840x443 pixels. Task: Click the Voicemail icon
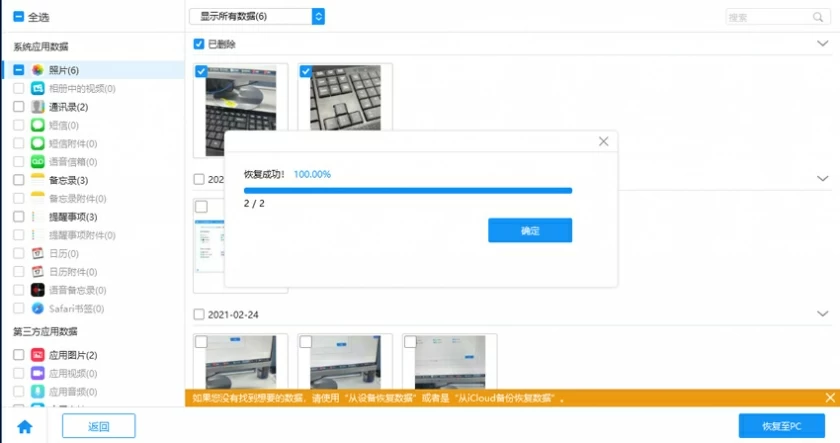click(38, 161)
